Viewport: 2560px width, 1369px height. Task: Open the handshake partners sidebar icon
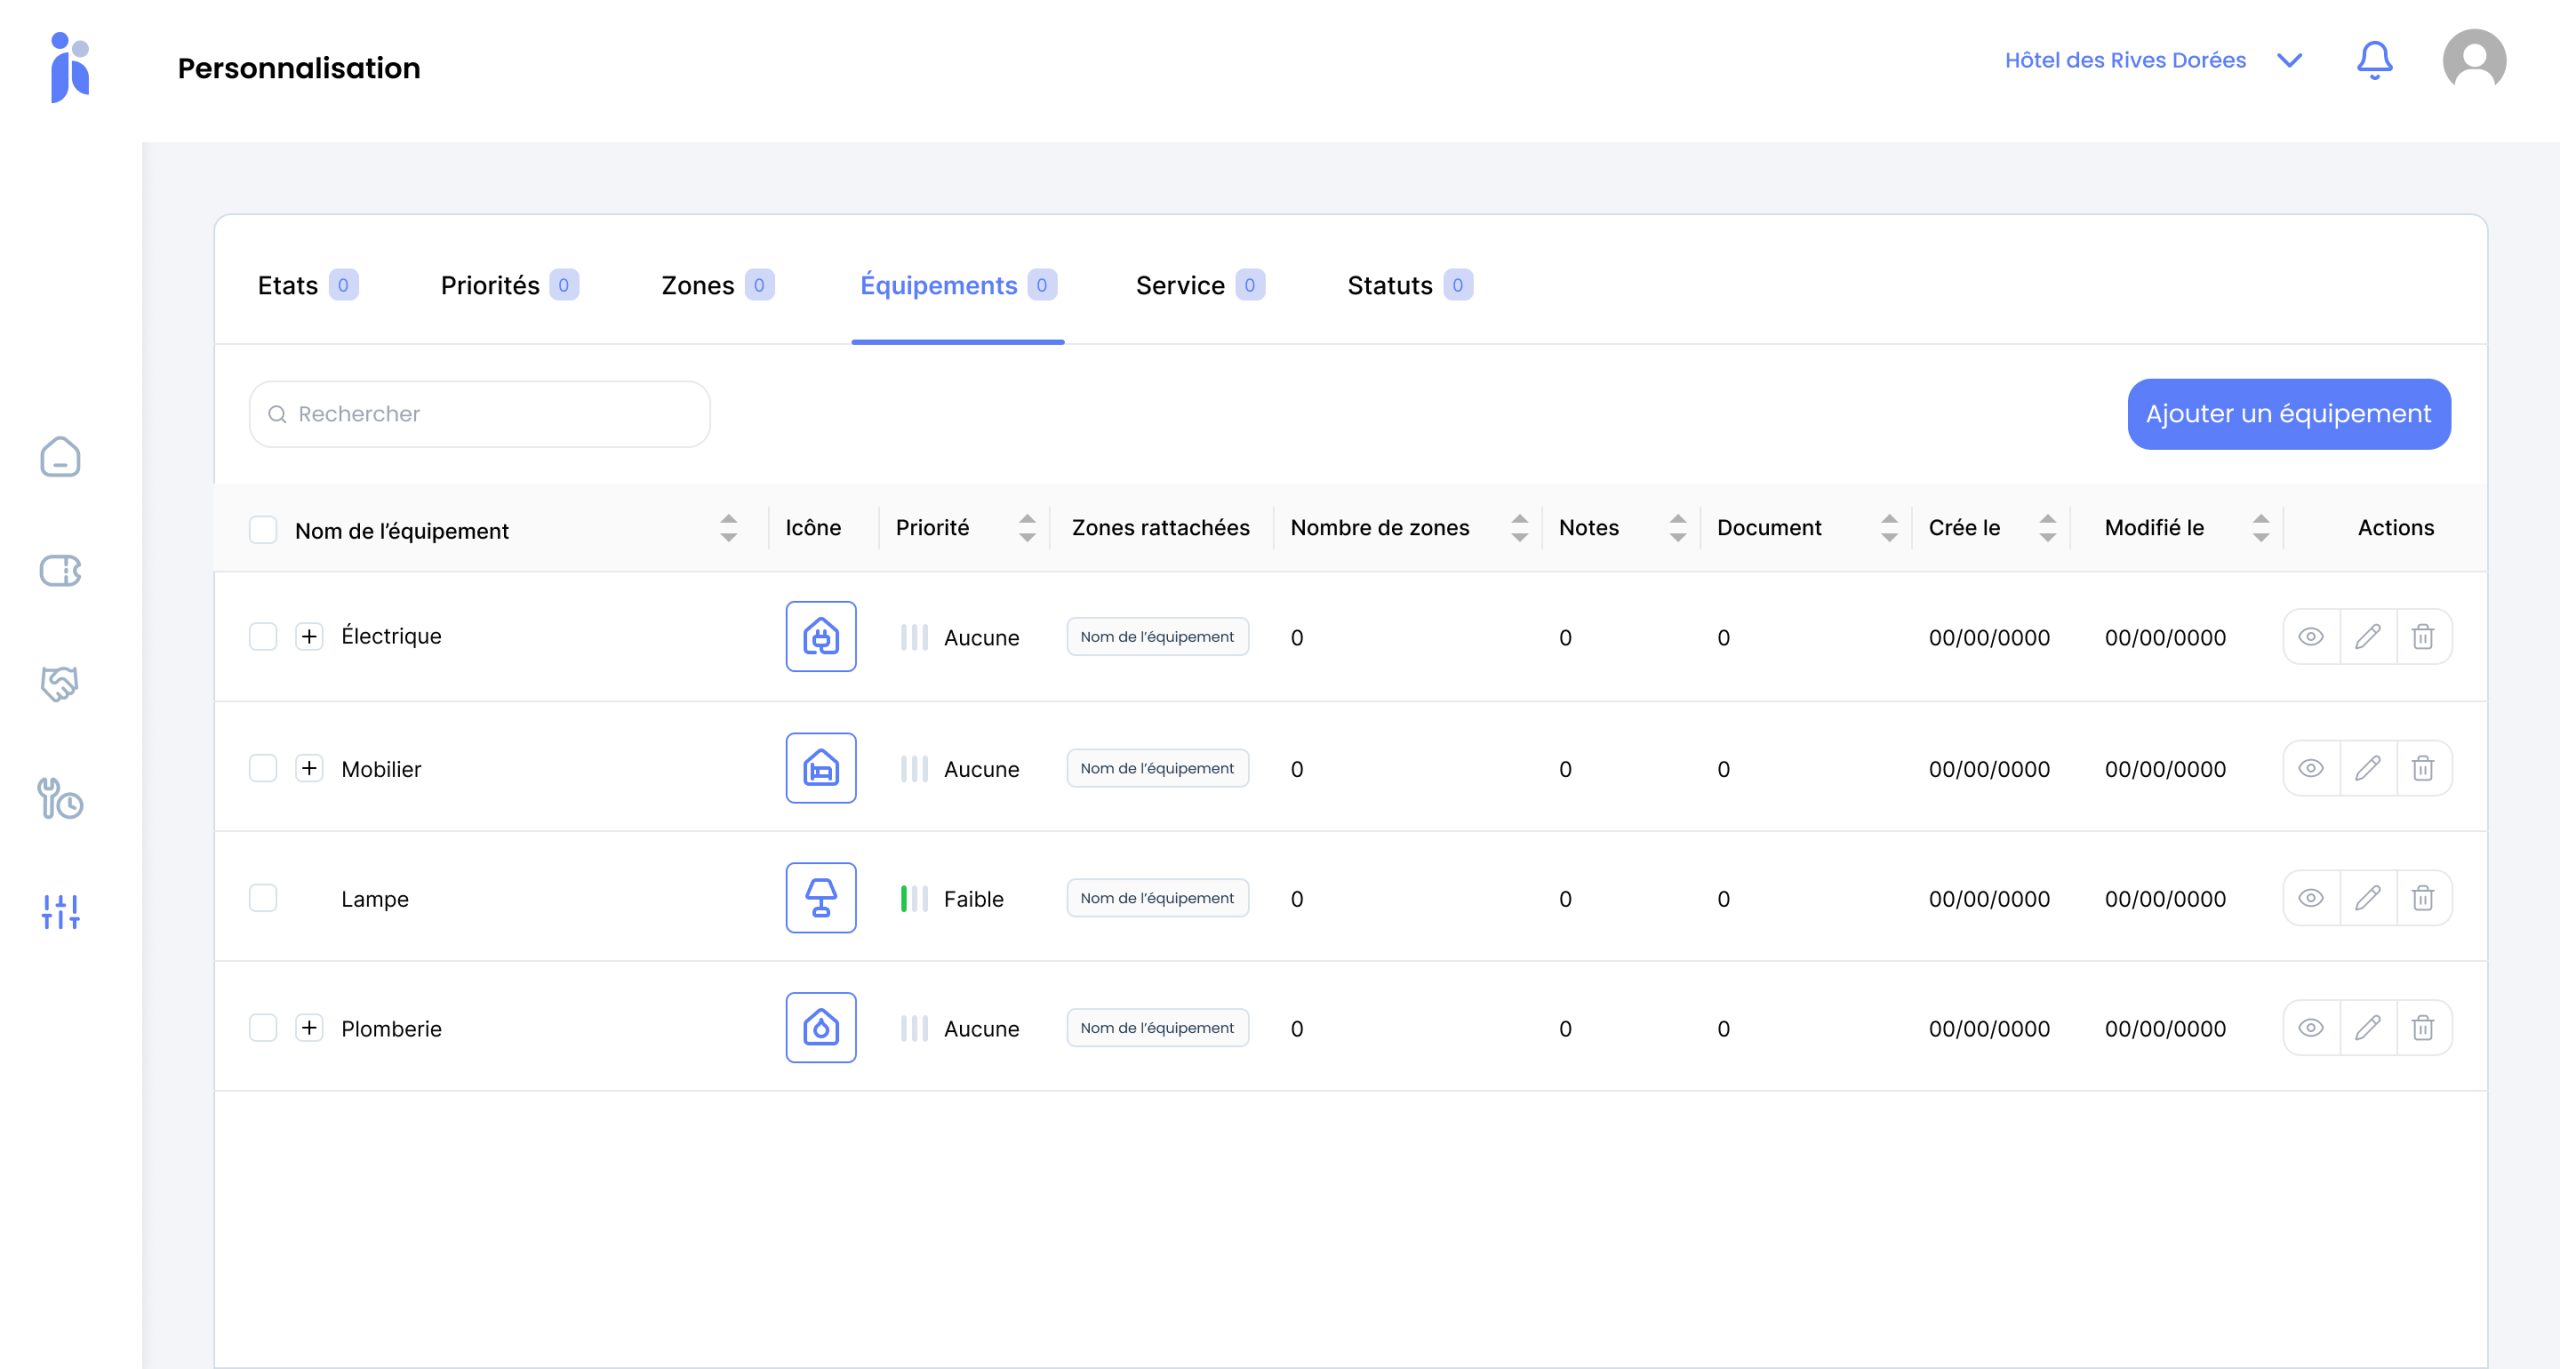[x=60, y=684]
